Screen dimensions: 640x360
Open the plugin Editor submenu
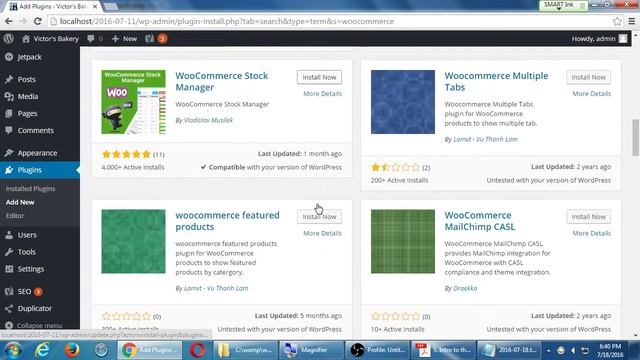[15, 216]
